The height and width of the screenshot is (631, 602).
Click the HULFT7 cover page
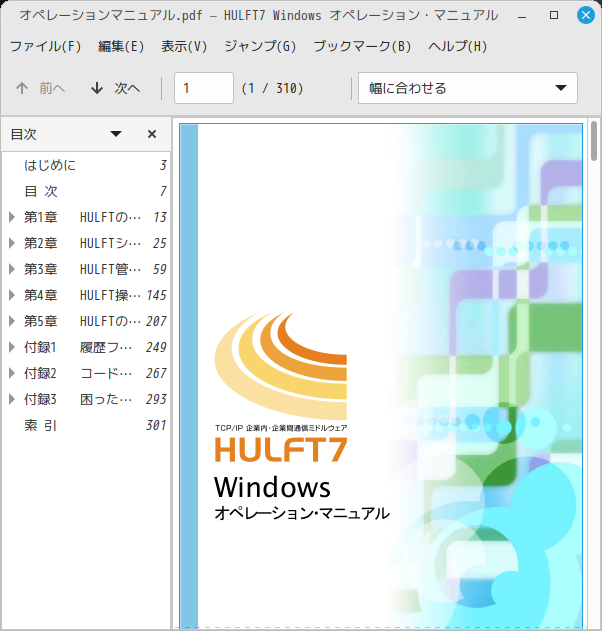(x=381, y=376)
